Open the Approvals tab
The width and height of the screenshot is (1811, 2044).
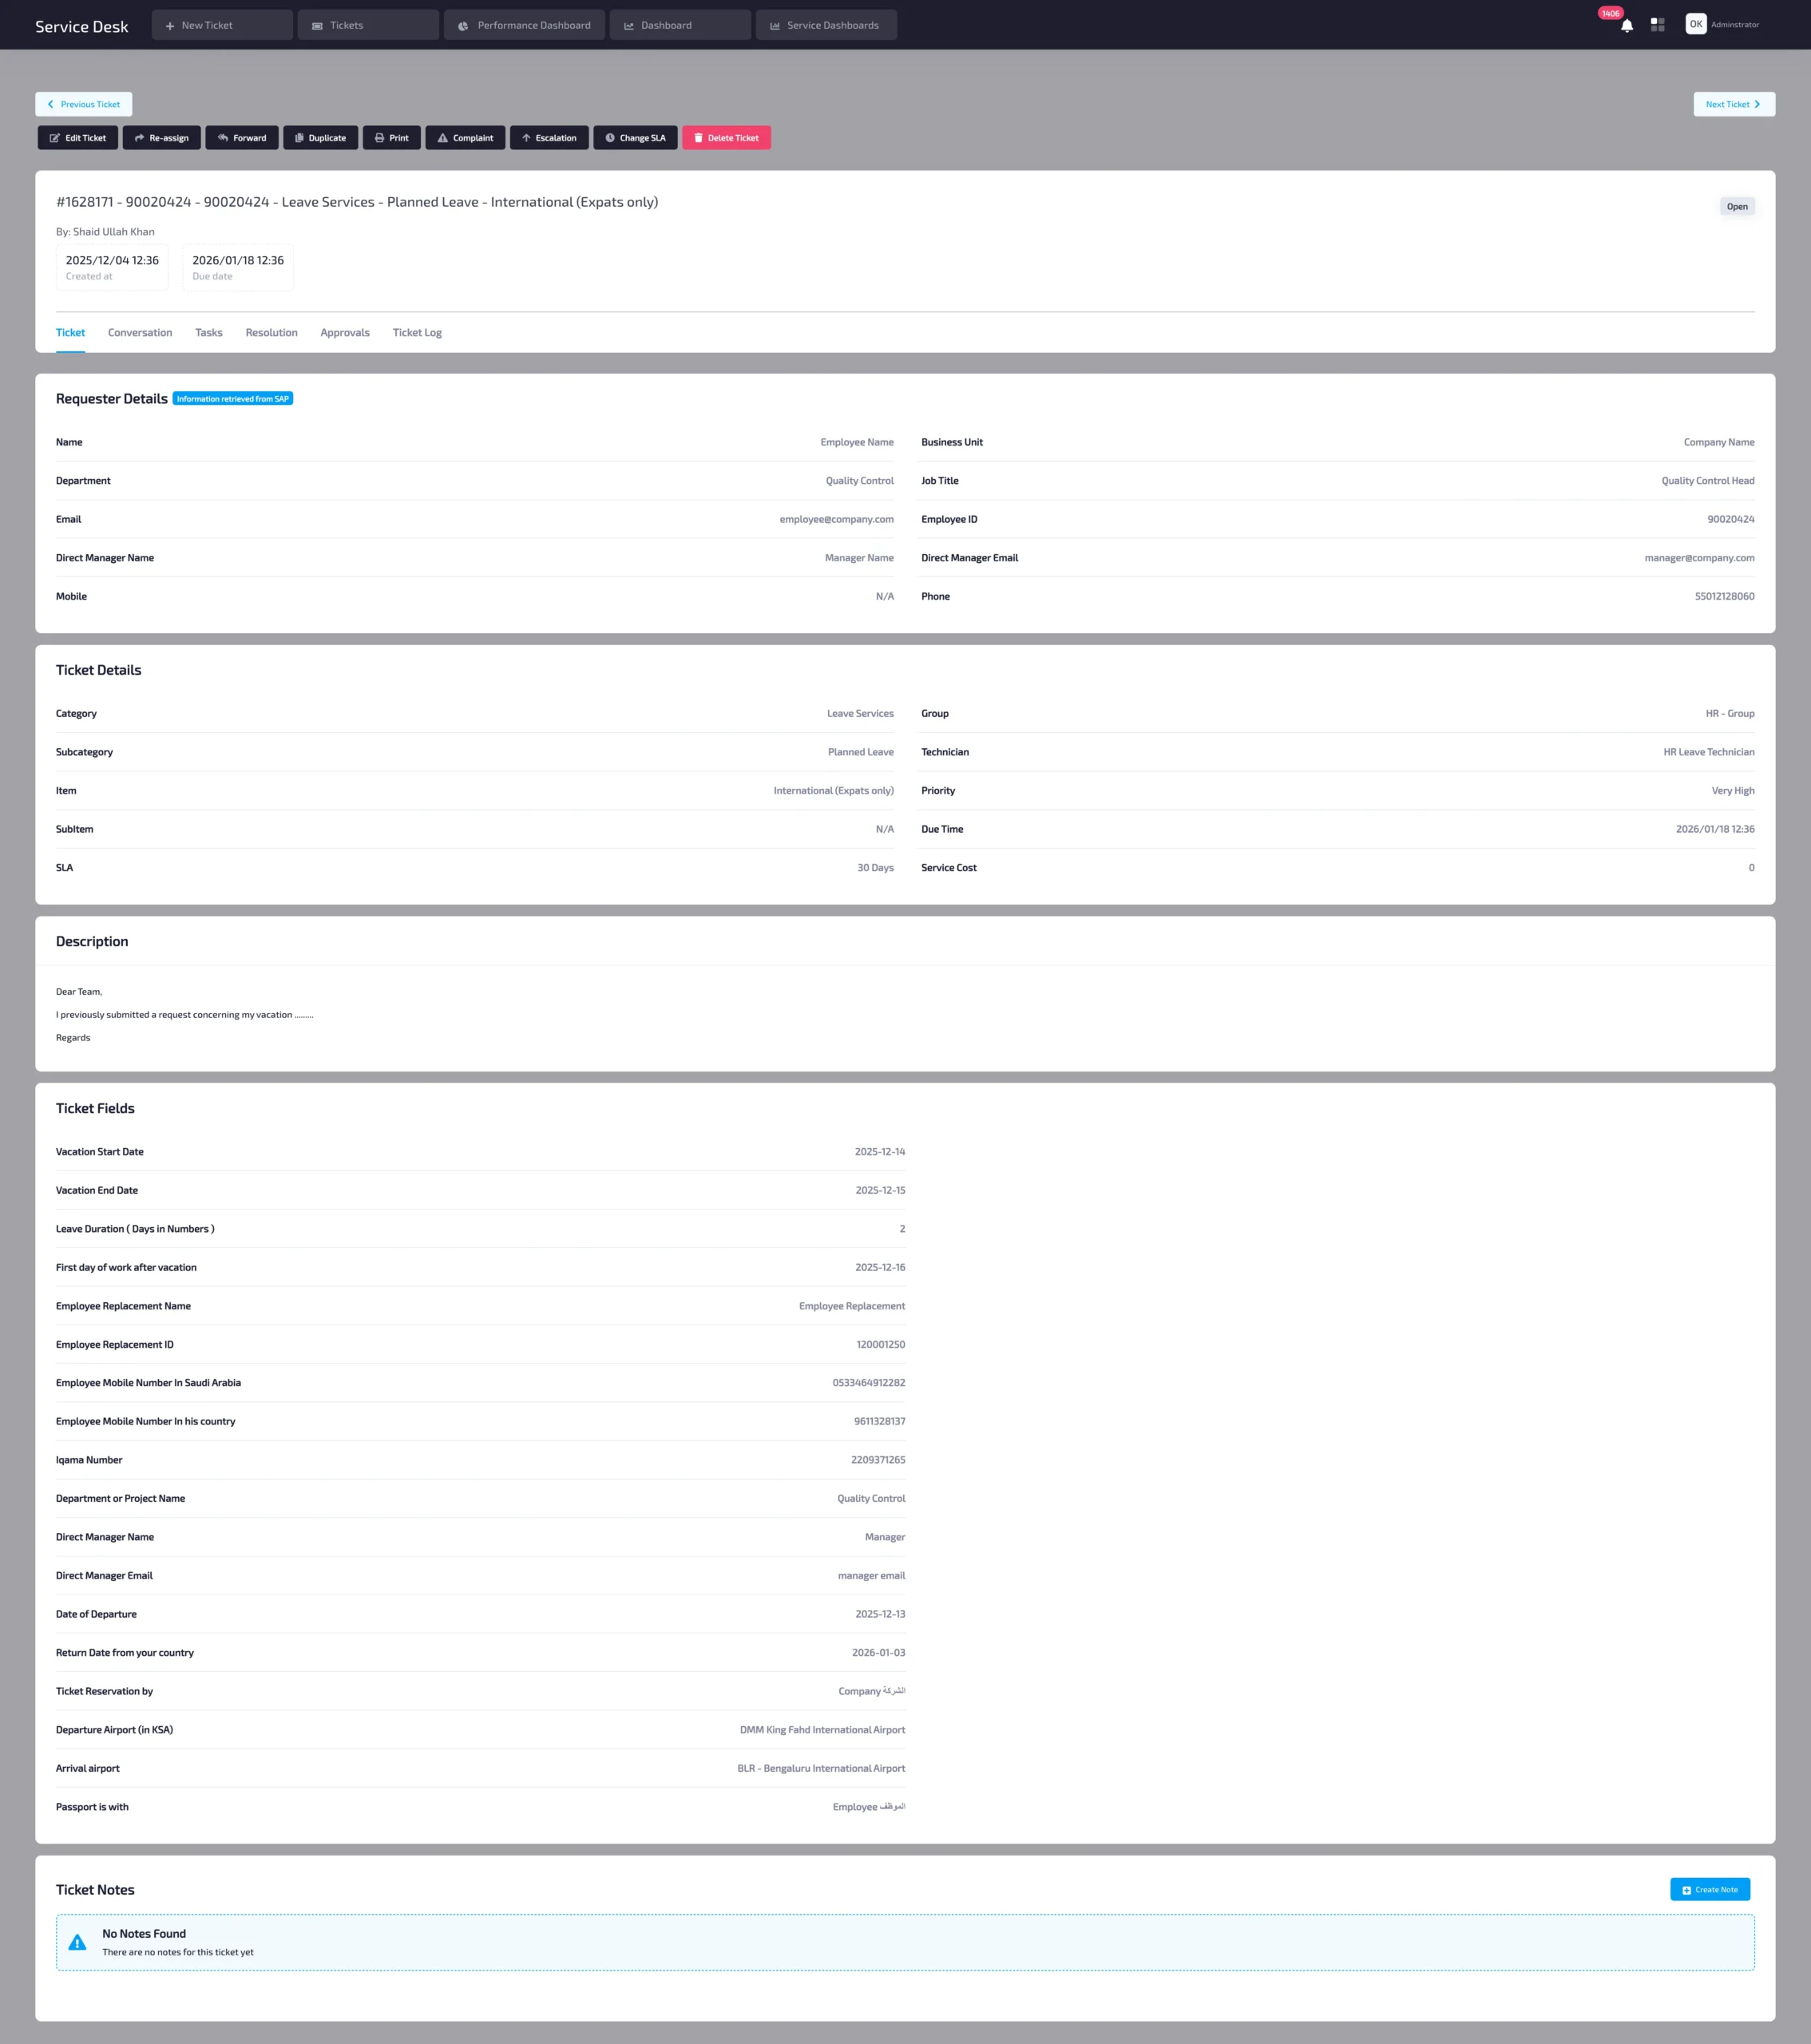(345, 333)
